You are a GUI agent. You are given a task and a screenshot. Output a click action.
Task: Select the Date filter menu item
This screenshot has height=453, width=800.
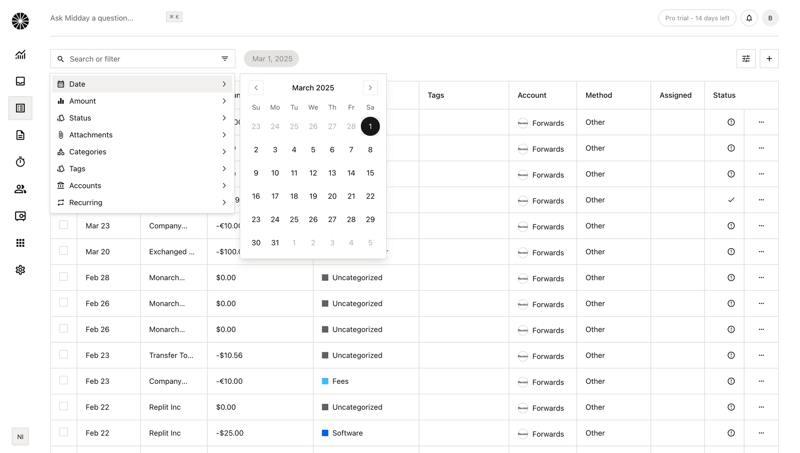pos(142,84)
